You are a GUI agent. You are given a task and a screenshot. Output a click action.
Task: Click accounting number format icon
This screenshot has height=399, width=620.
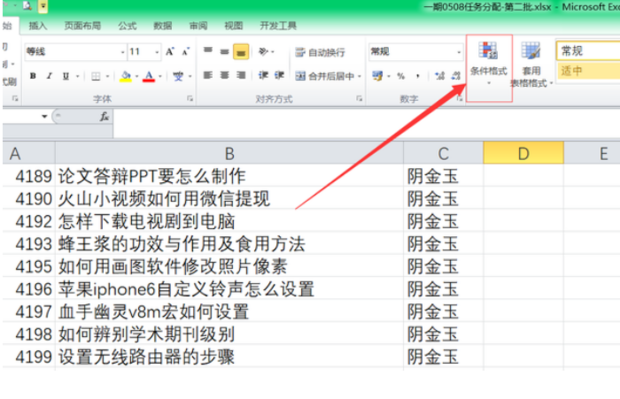(x=378, y=76)
